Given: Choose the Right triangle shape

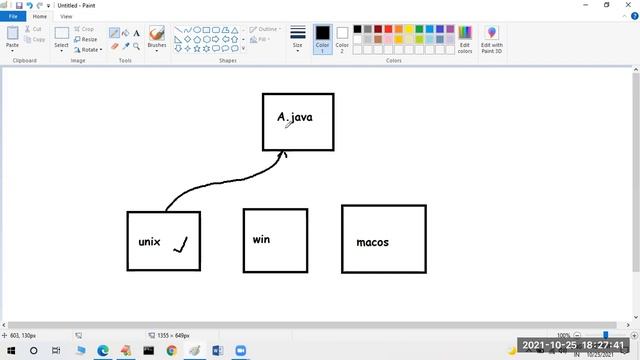Looking at the screenshot, I should (x=178, y=39).
